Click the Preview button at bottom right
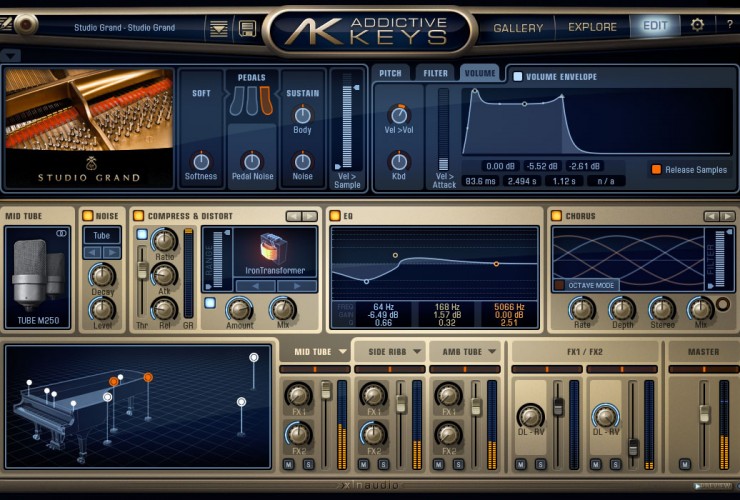This screenshot has height=500, width=740. pos(713,486)
